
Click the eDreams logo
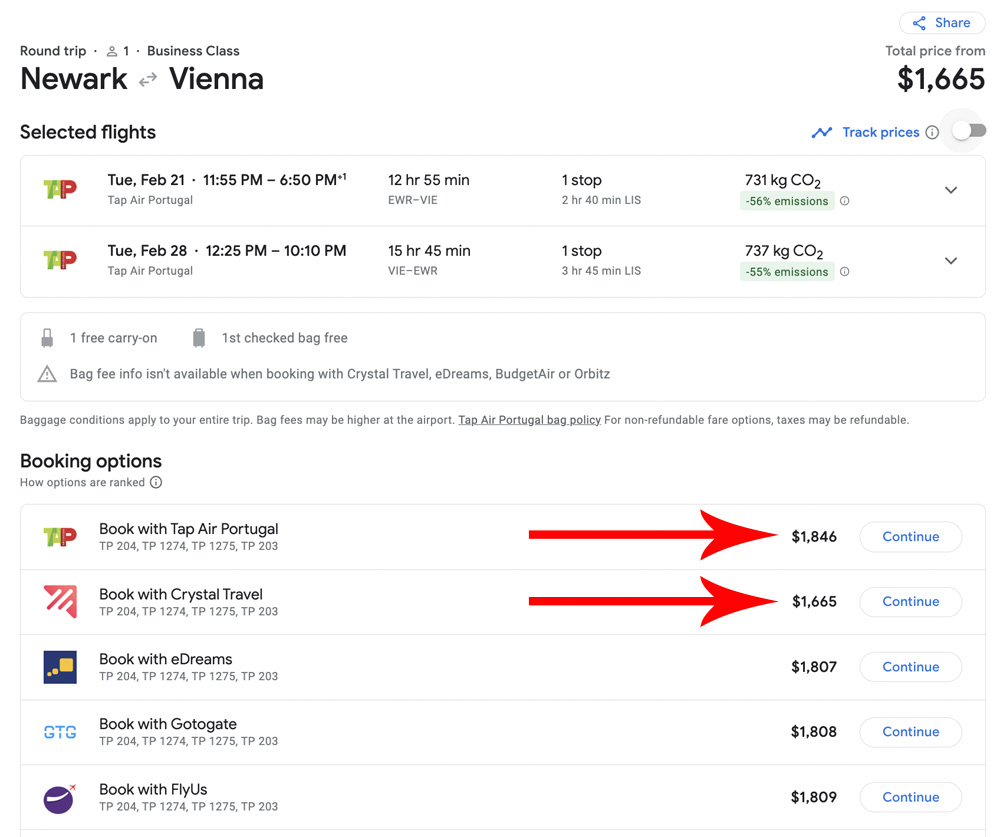[60, 667]
